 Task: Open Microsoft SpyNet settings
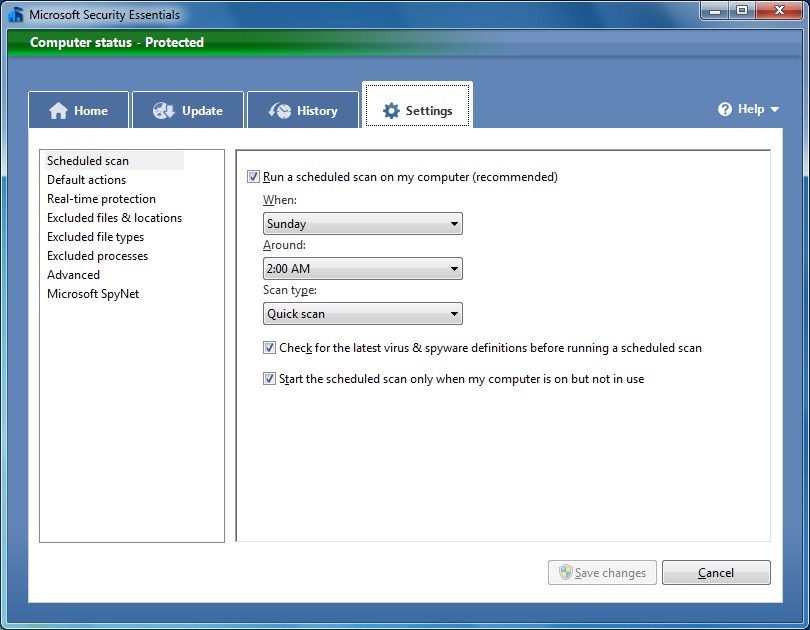pyautogui.click(x=93, y=294)
